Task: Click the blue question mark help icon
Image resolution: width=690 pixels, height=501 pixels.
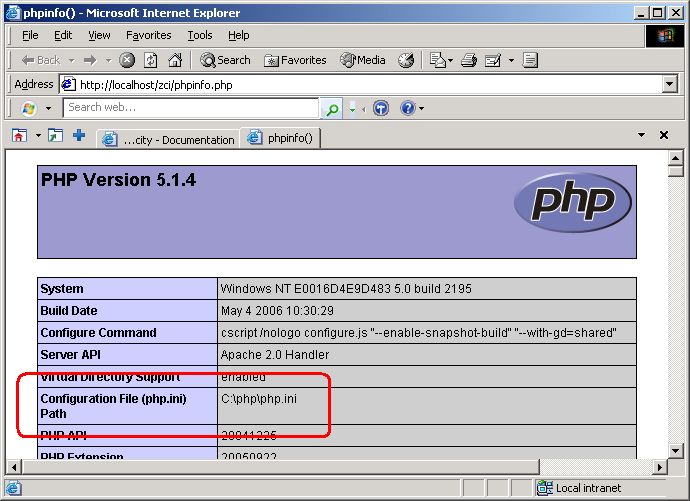Action: click(408, 108)
